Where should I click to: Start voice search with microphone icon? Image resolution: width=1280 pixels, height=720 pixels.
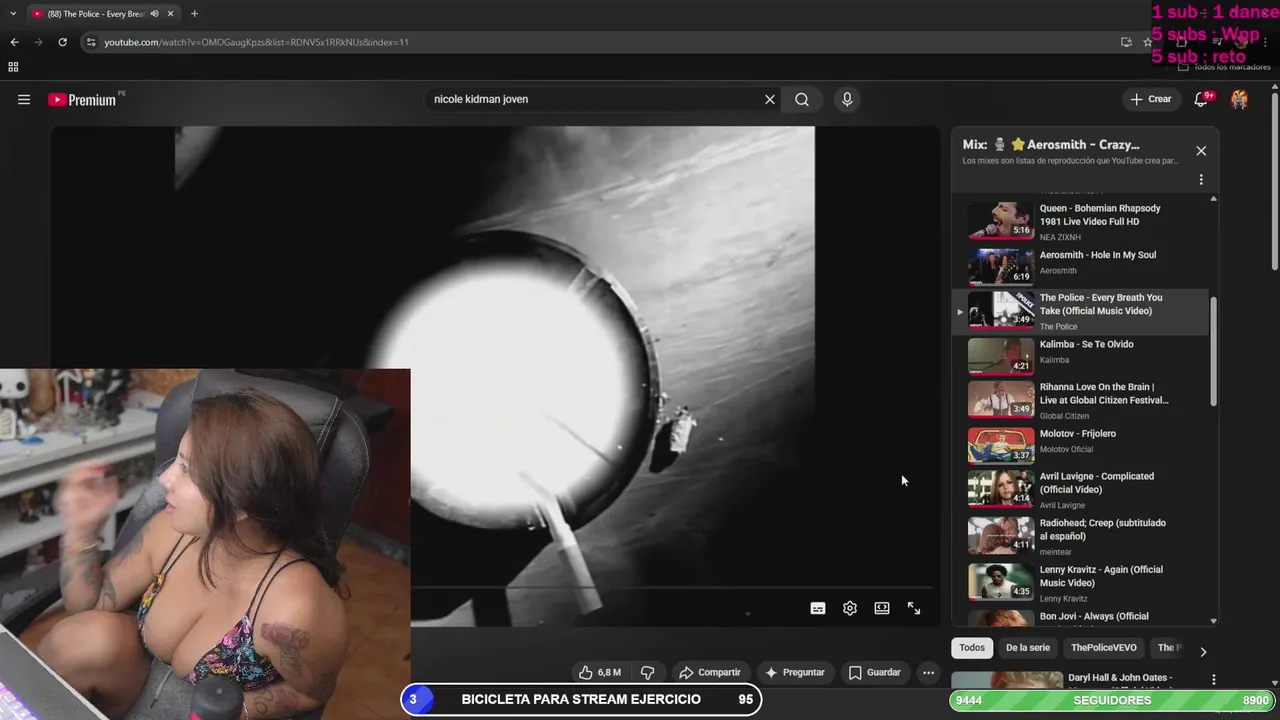click(x=847, y=99)
